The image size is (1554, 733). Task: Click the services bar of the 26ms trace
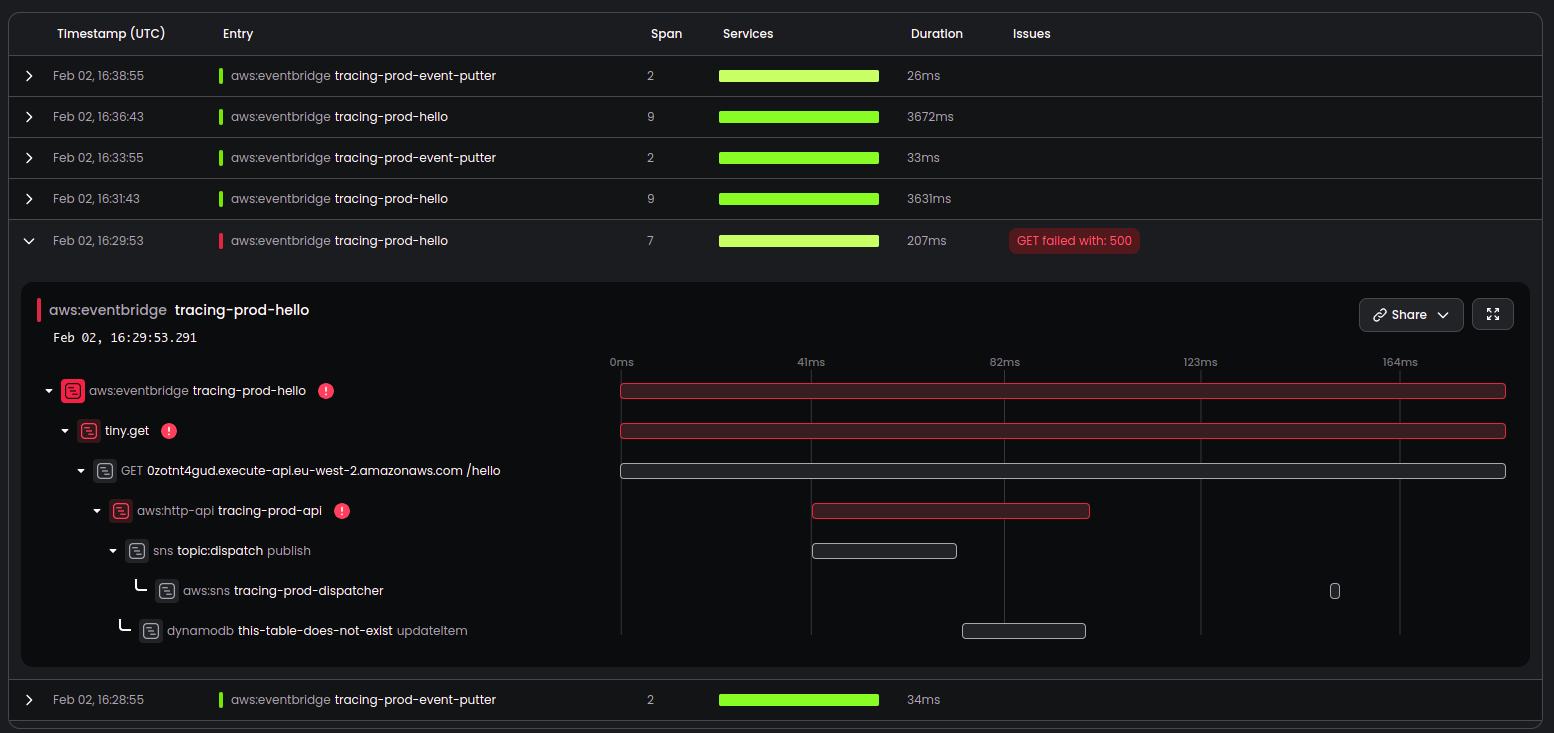(799, 76)
